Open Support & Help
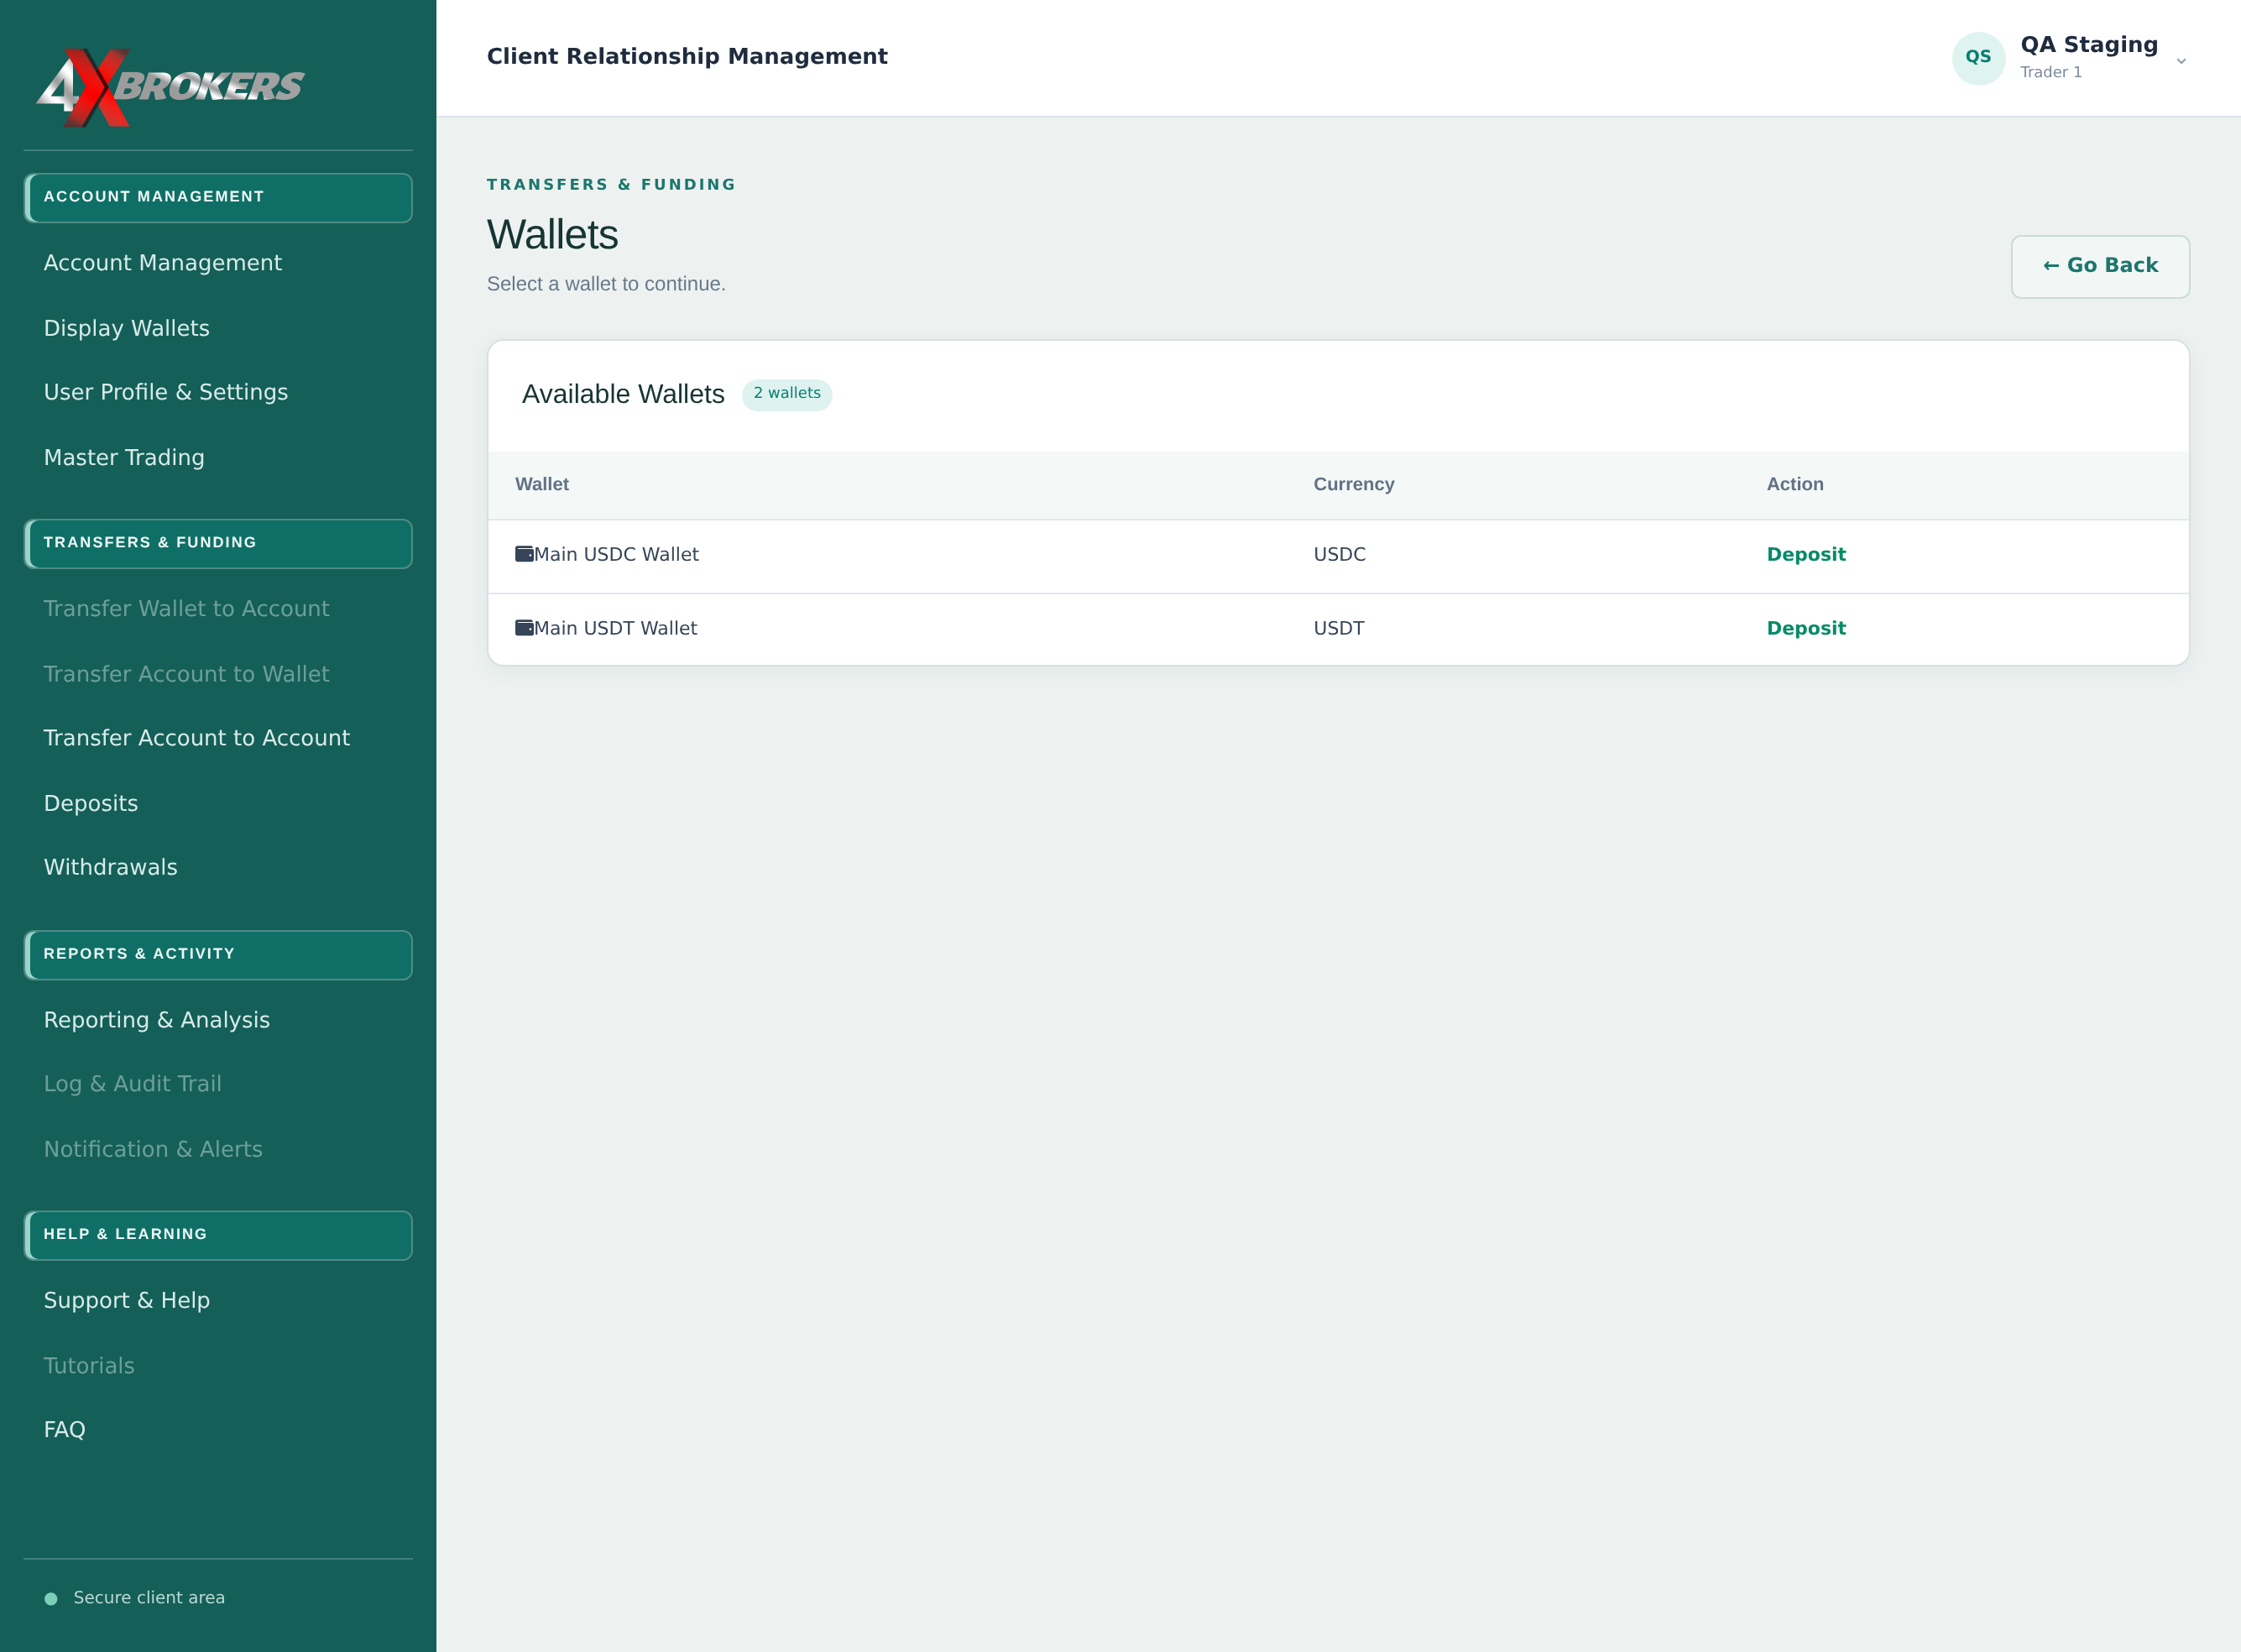Image resolution: width=2241 pixels, height=1652 pixels. tap(127, 1301)
